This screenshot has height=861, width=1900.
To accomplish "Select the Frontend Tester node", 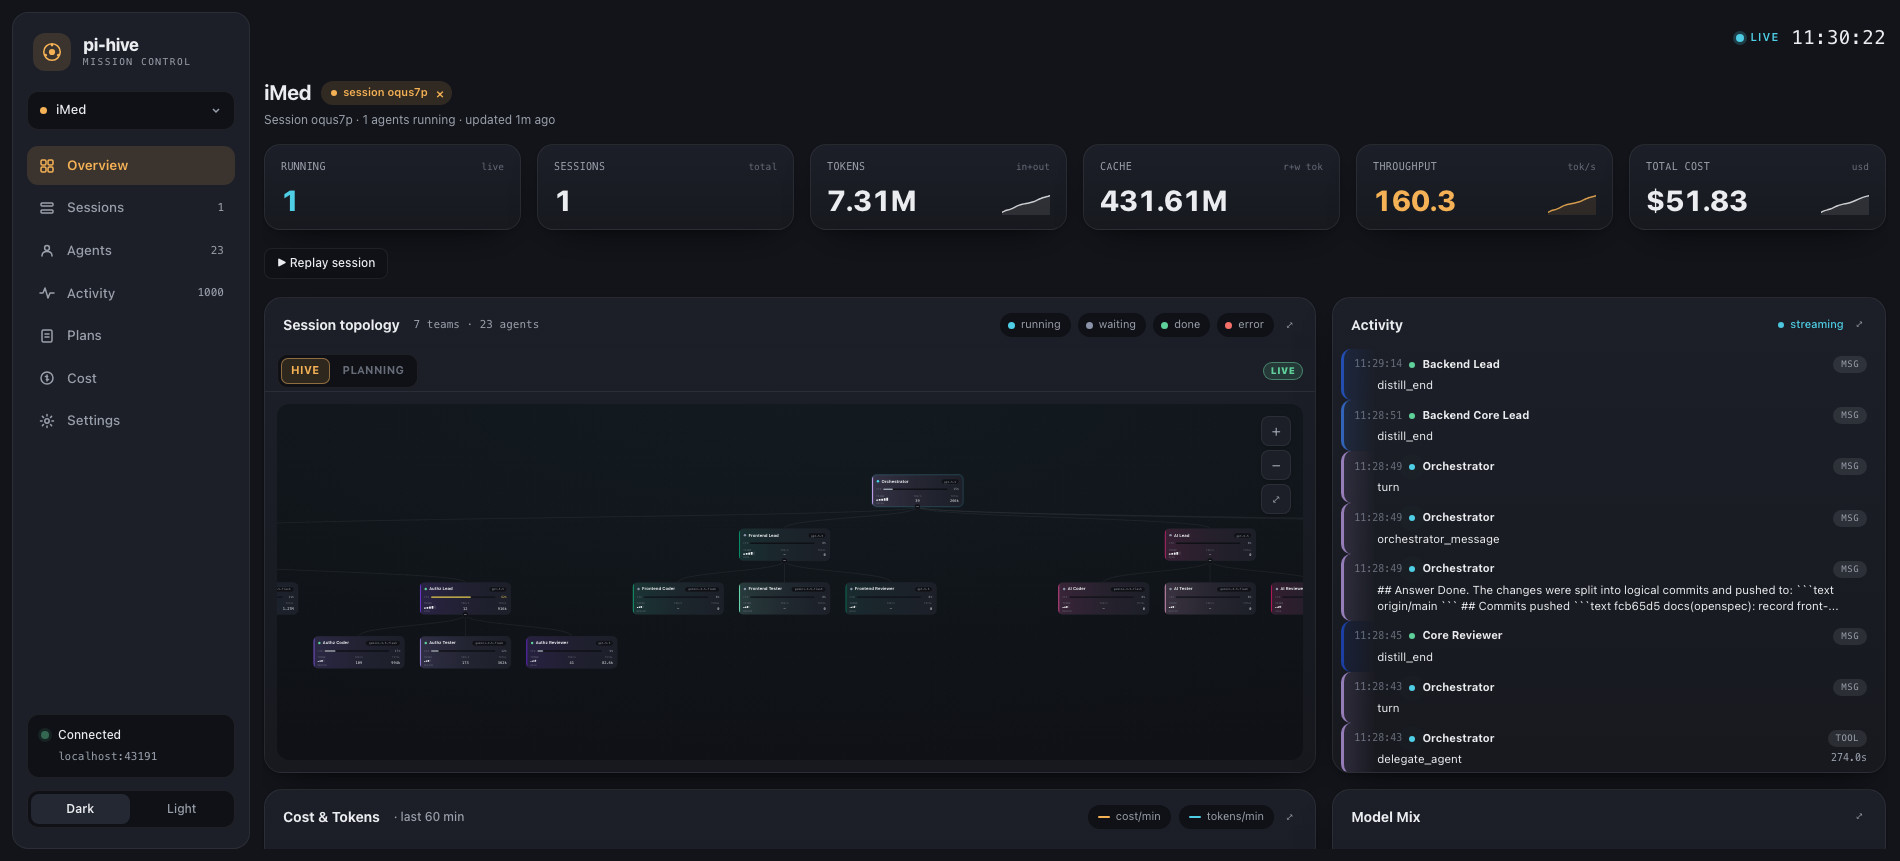I will tap(784, 598).
